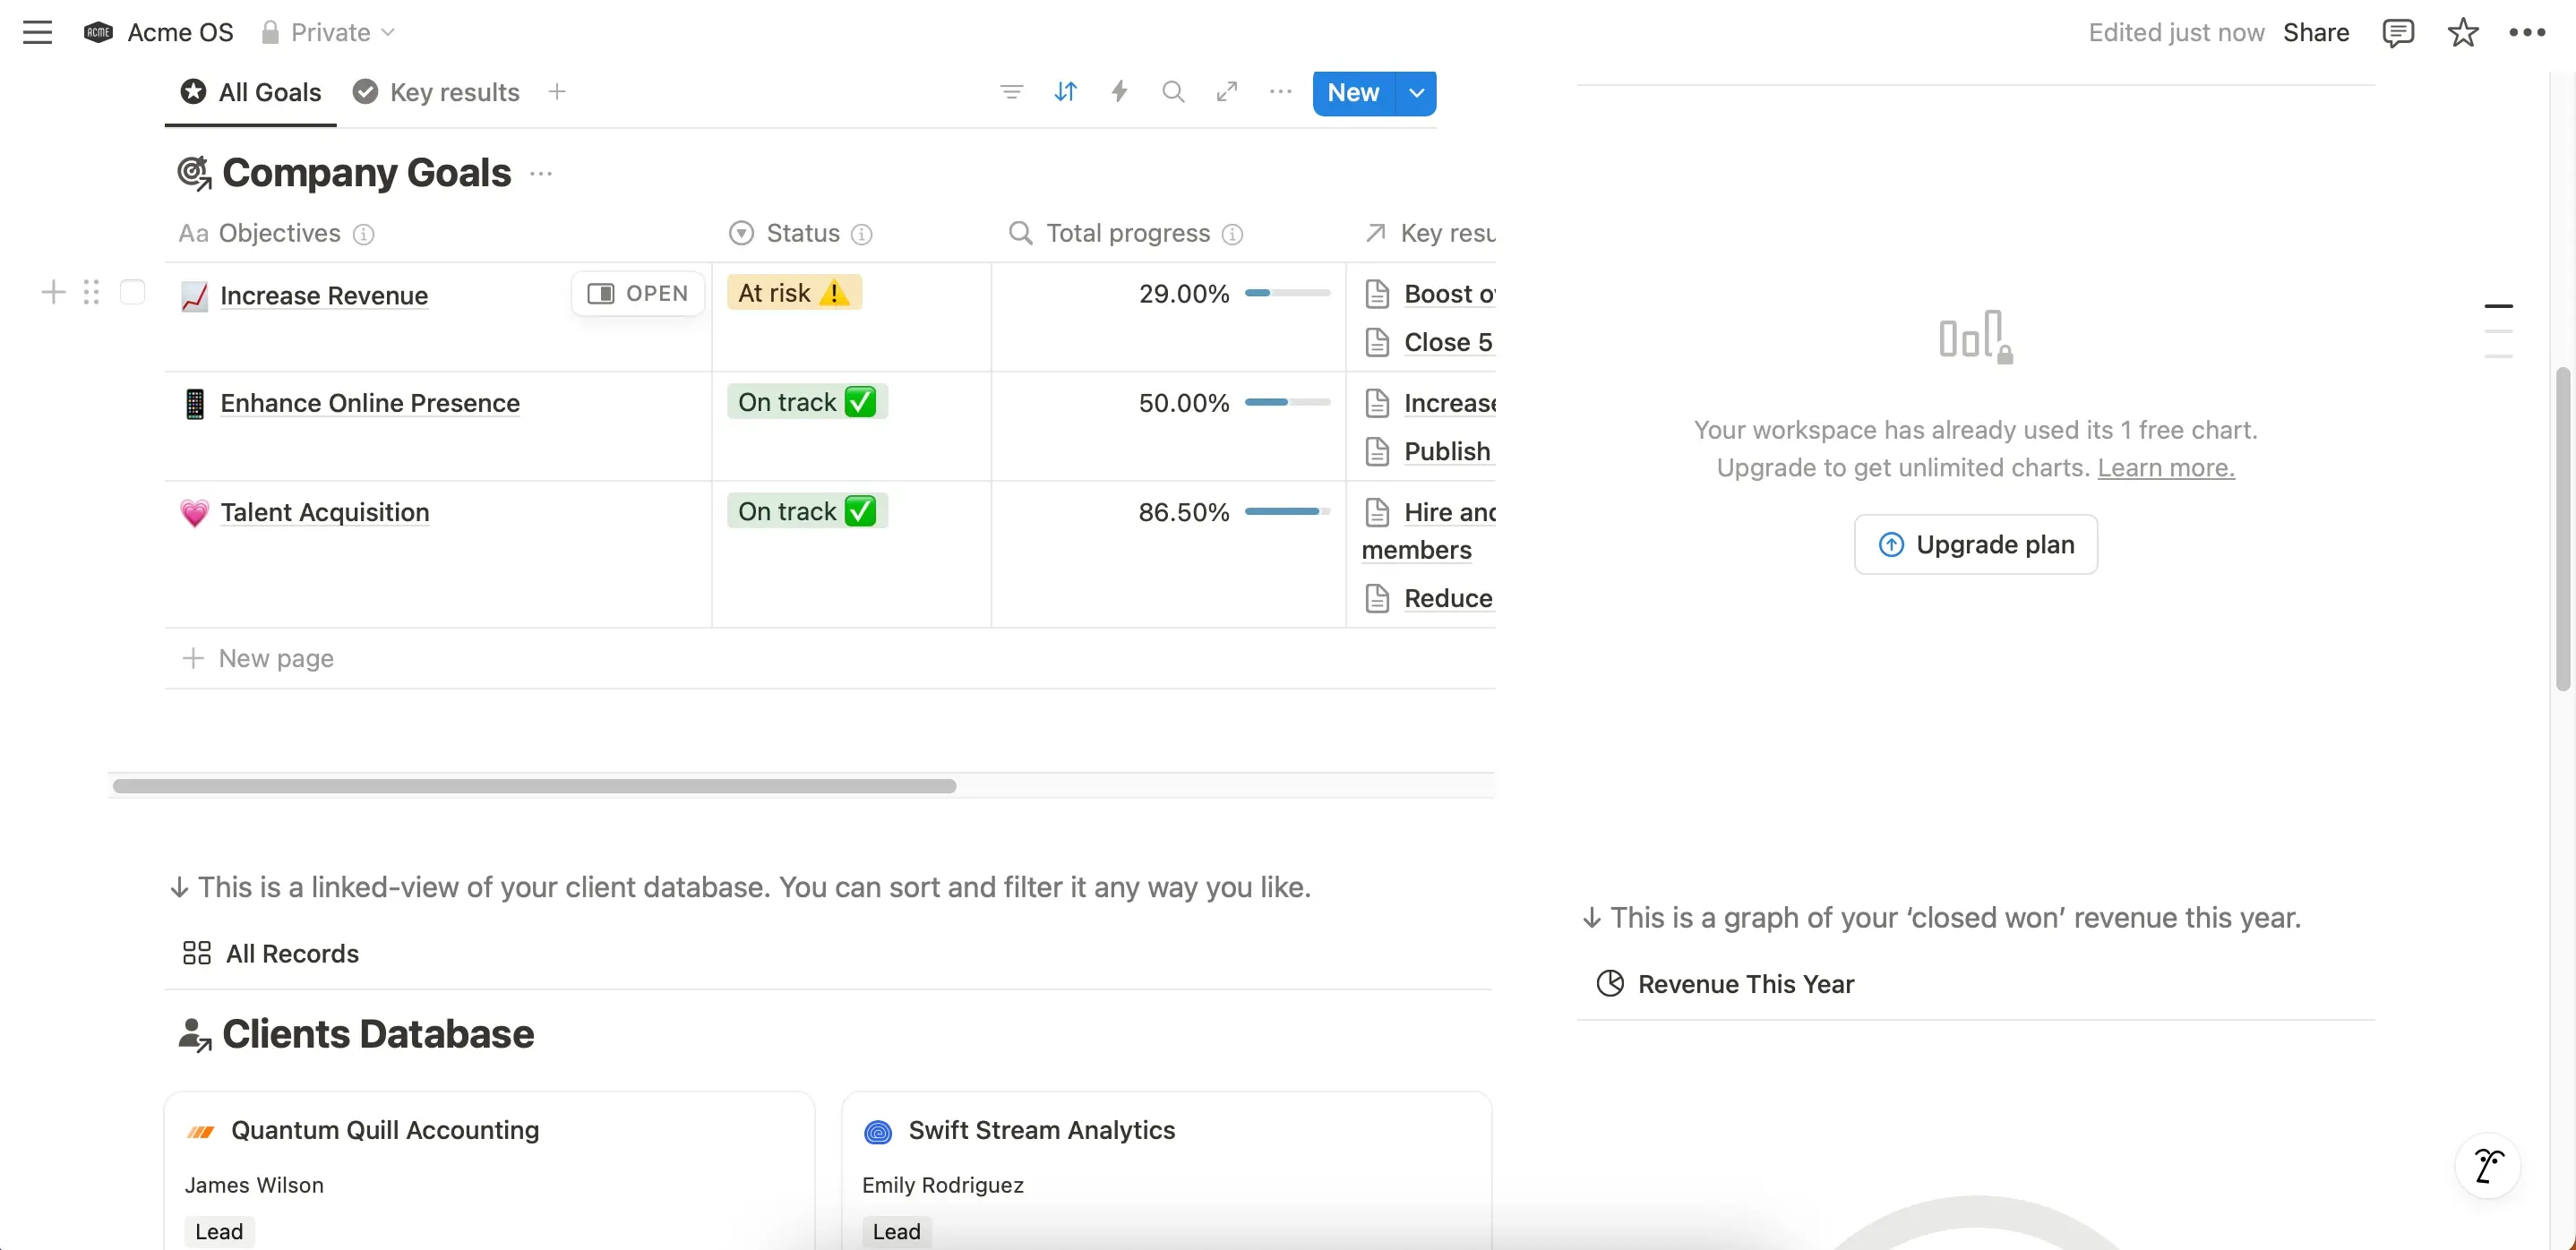The width and height of the screenshot is (2576, 1250).
Task: Click the Status column header
Action: click(x=851, y=234)
